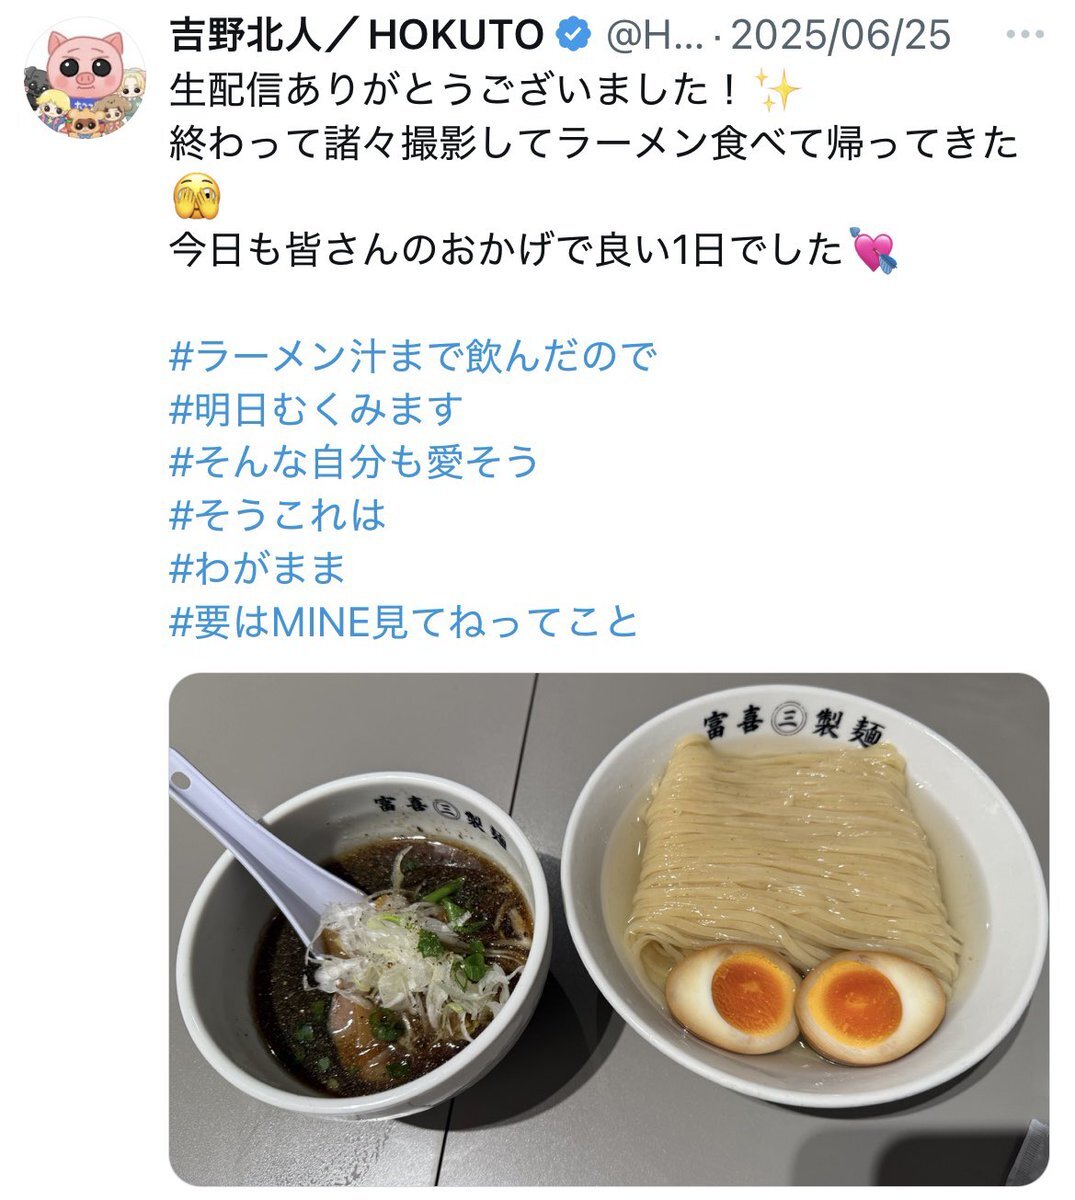
Task: Click the noodle bowl with eggs in photo
Action: click(x=803, y=893)
